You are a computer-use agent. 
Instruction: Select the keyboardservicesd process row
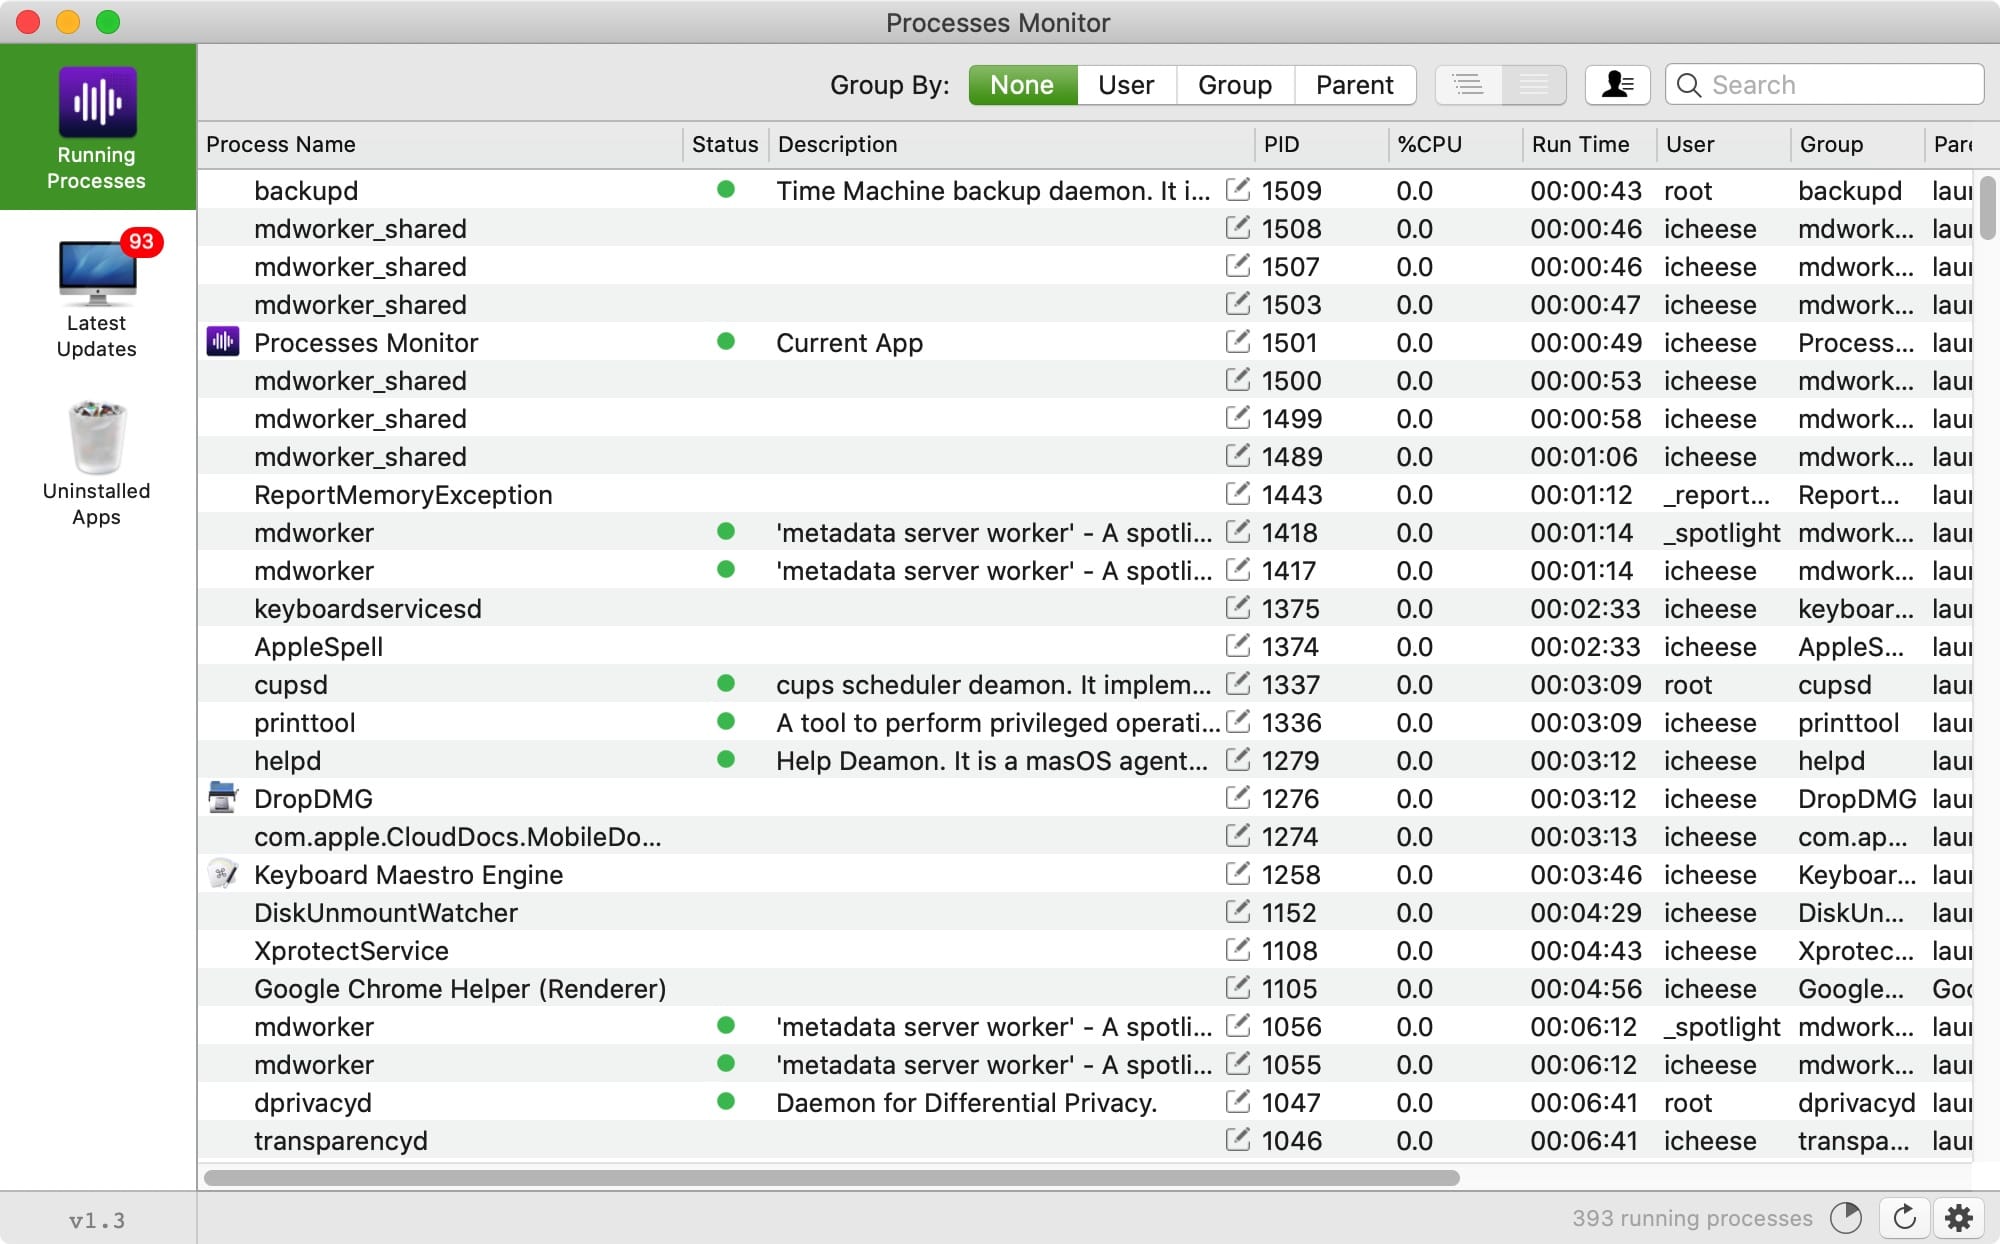pos(1085,609)
